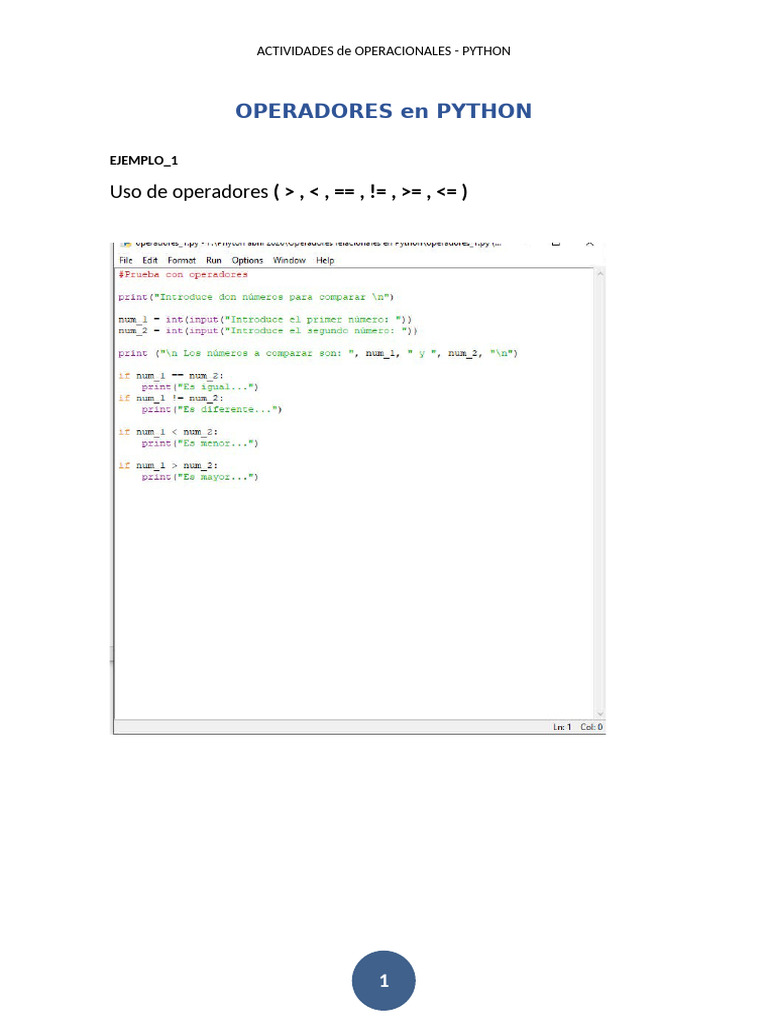Open the Help menu
Screen dimensions: 768x1024
(325, 260)
